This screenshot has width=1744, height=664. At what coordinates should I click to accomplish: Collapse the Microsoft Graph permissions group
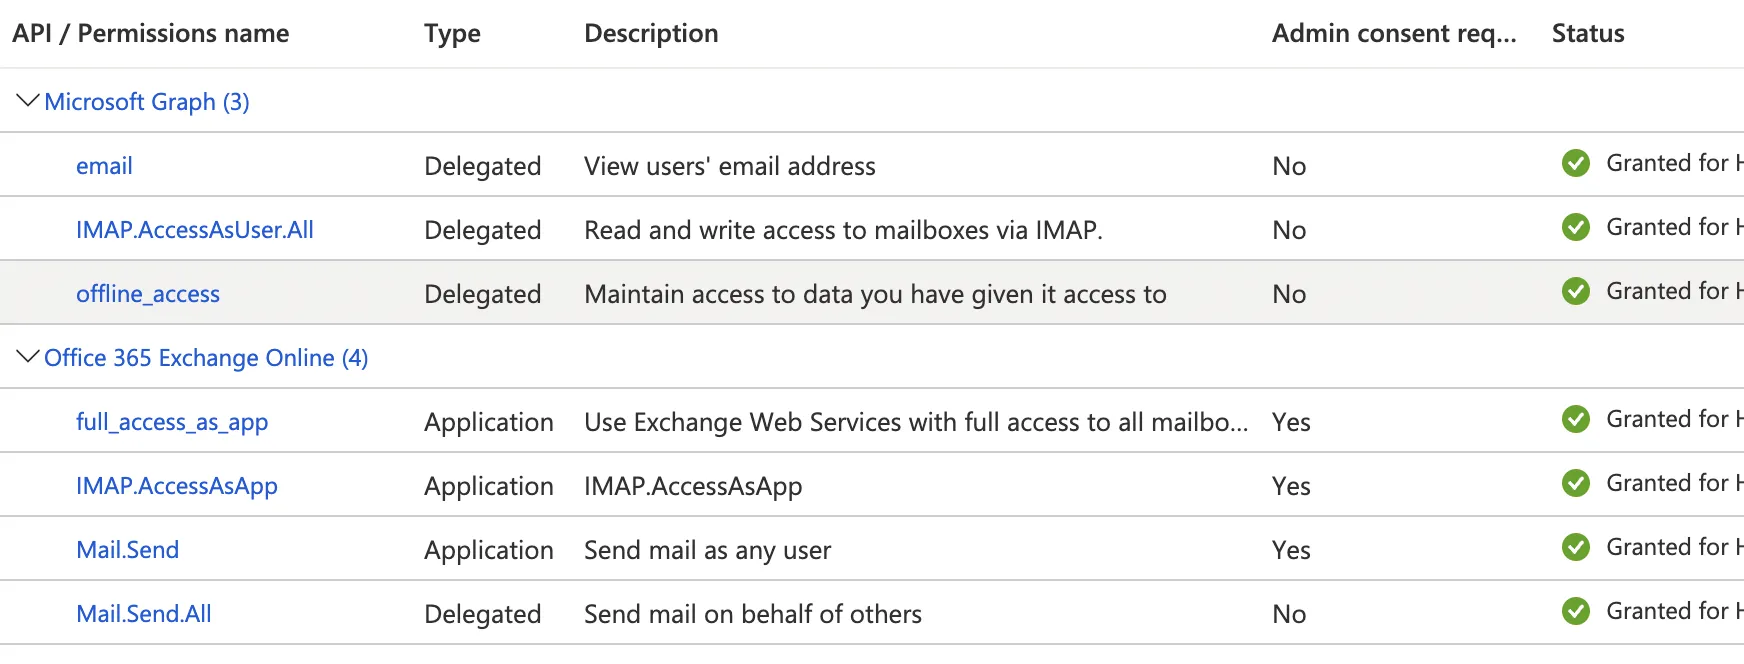[28, 101]
